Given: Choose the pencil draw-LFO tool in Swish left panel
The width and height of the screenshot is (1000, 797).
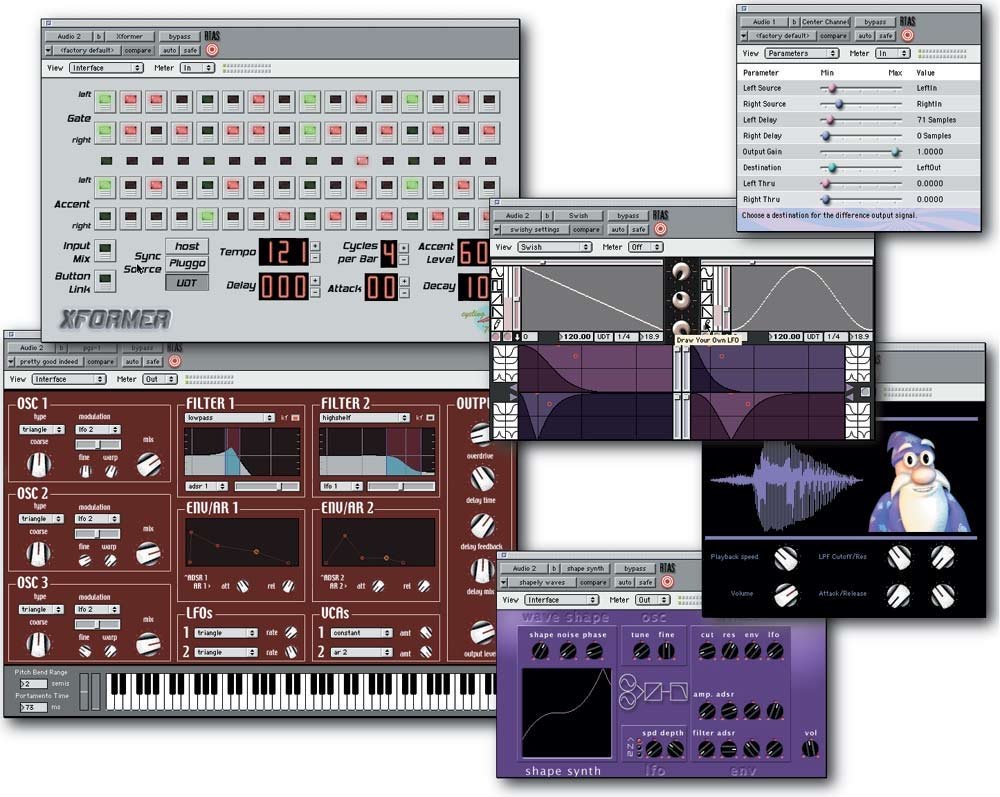Looking at the screenshot, I should [498, 325].
